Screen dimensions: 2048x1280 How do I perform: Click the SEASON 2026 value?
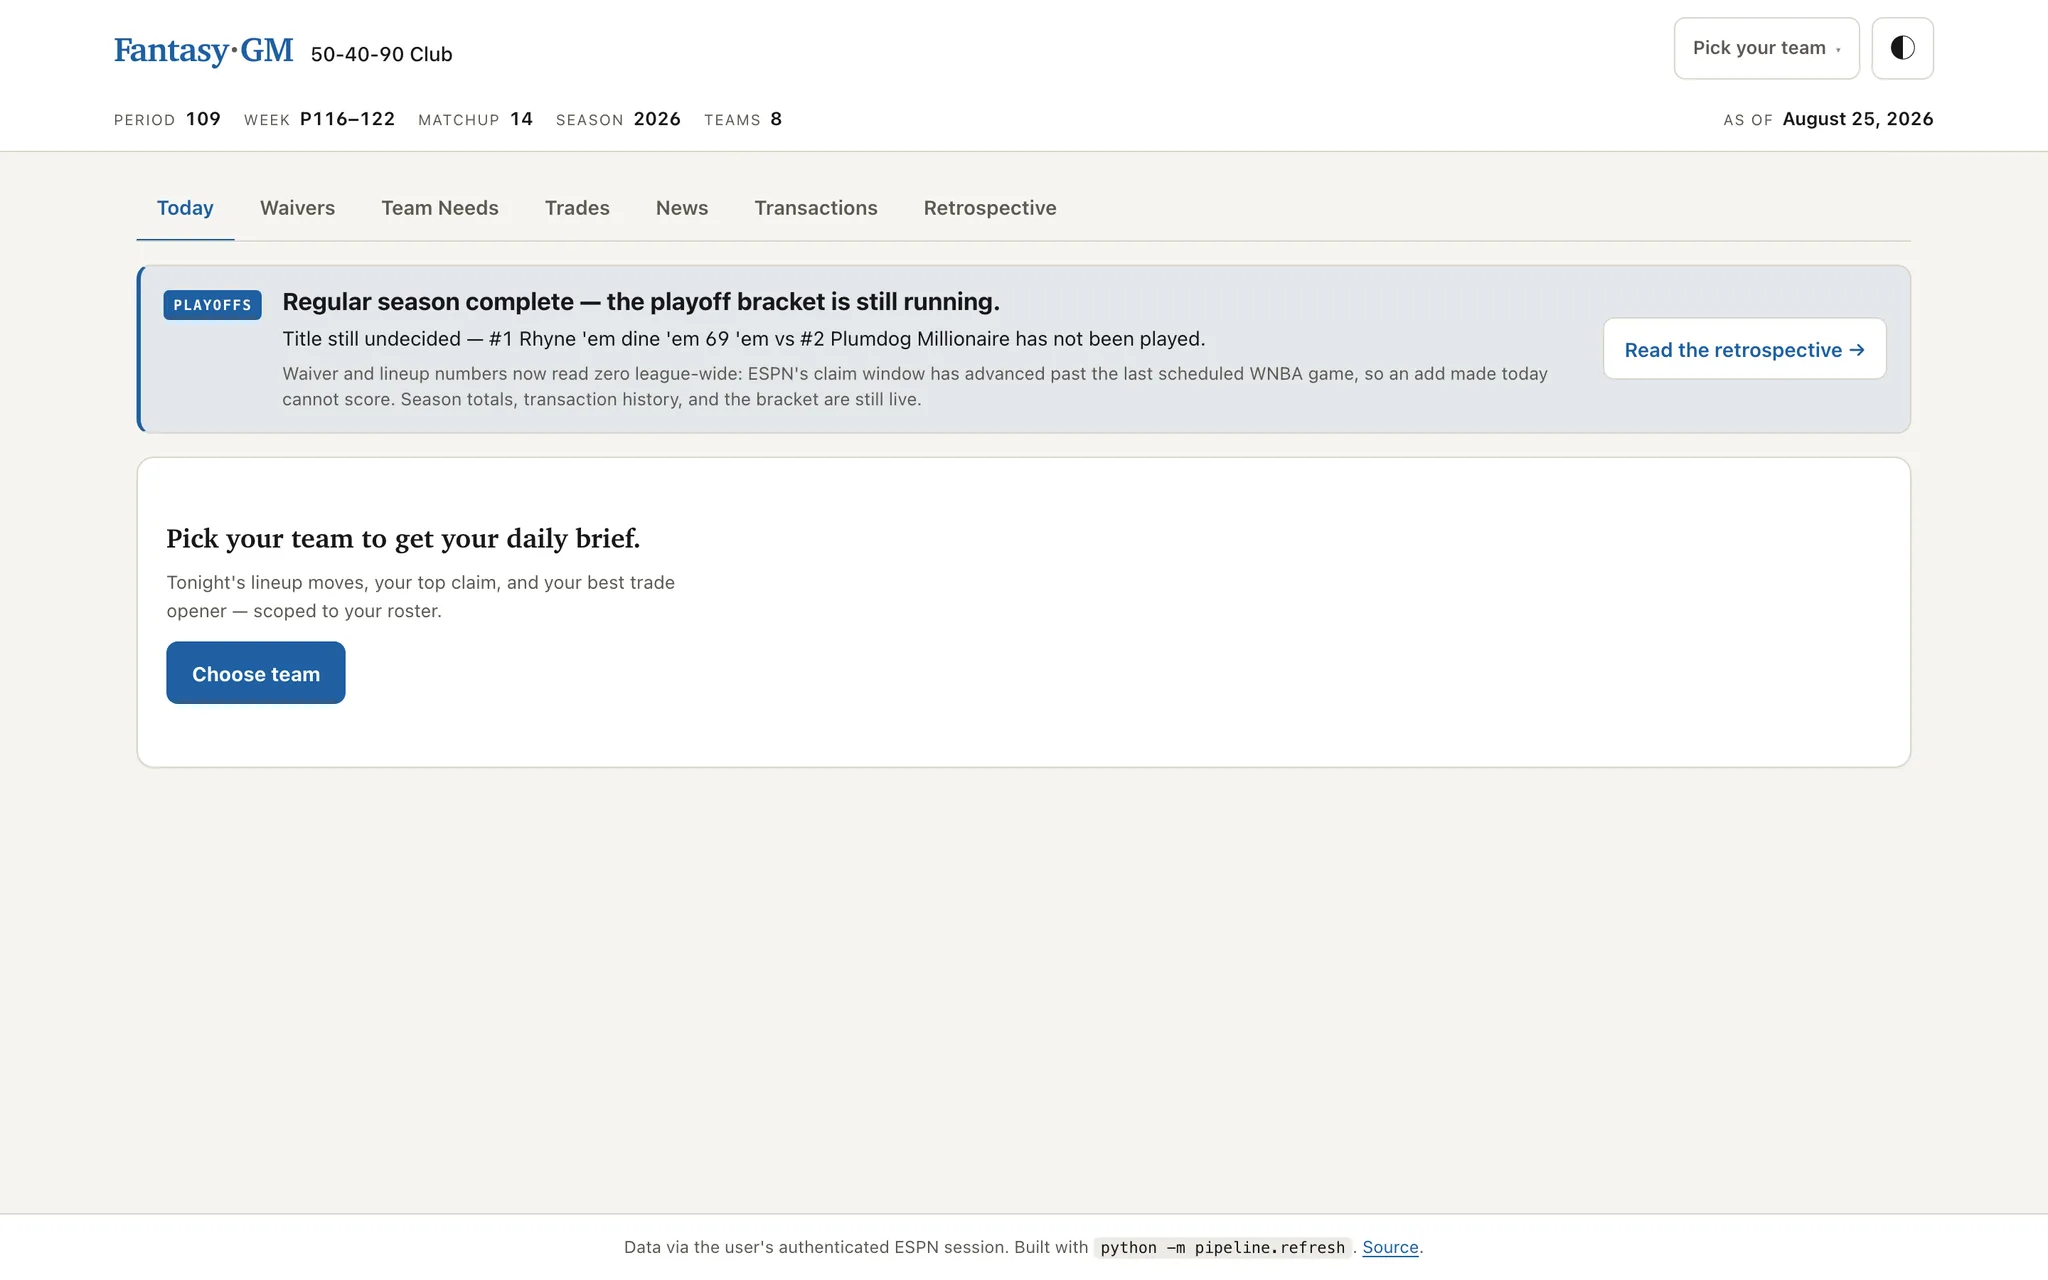(657, 119)
